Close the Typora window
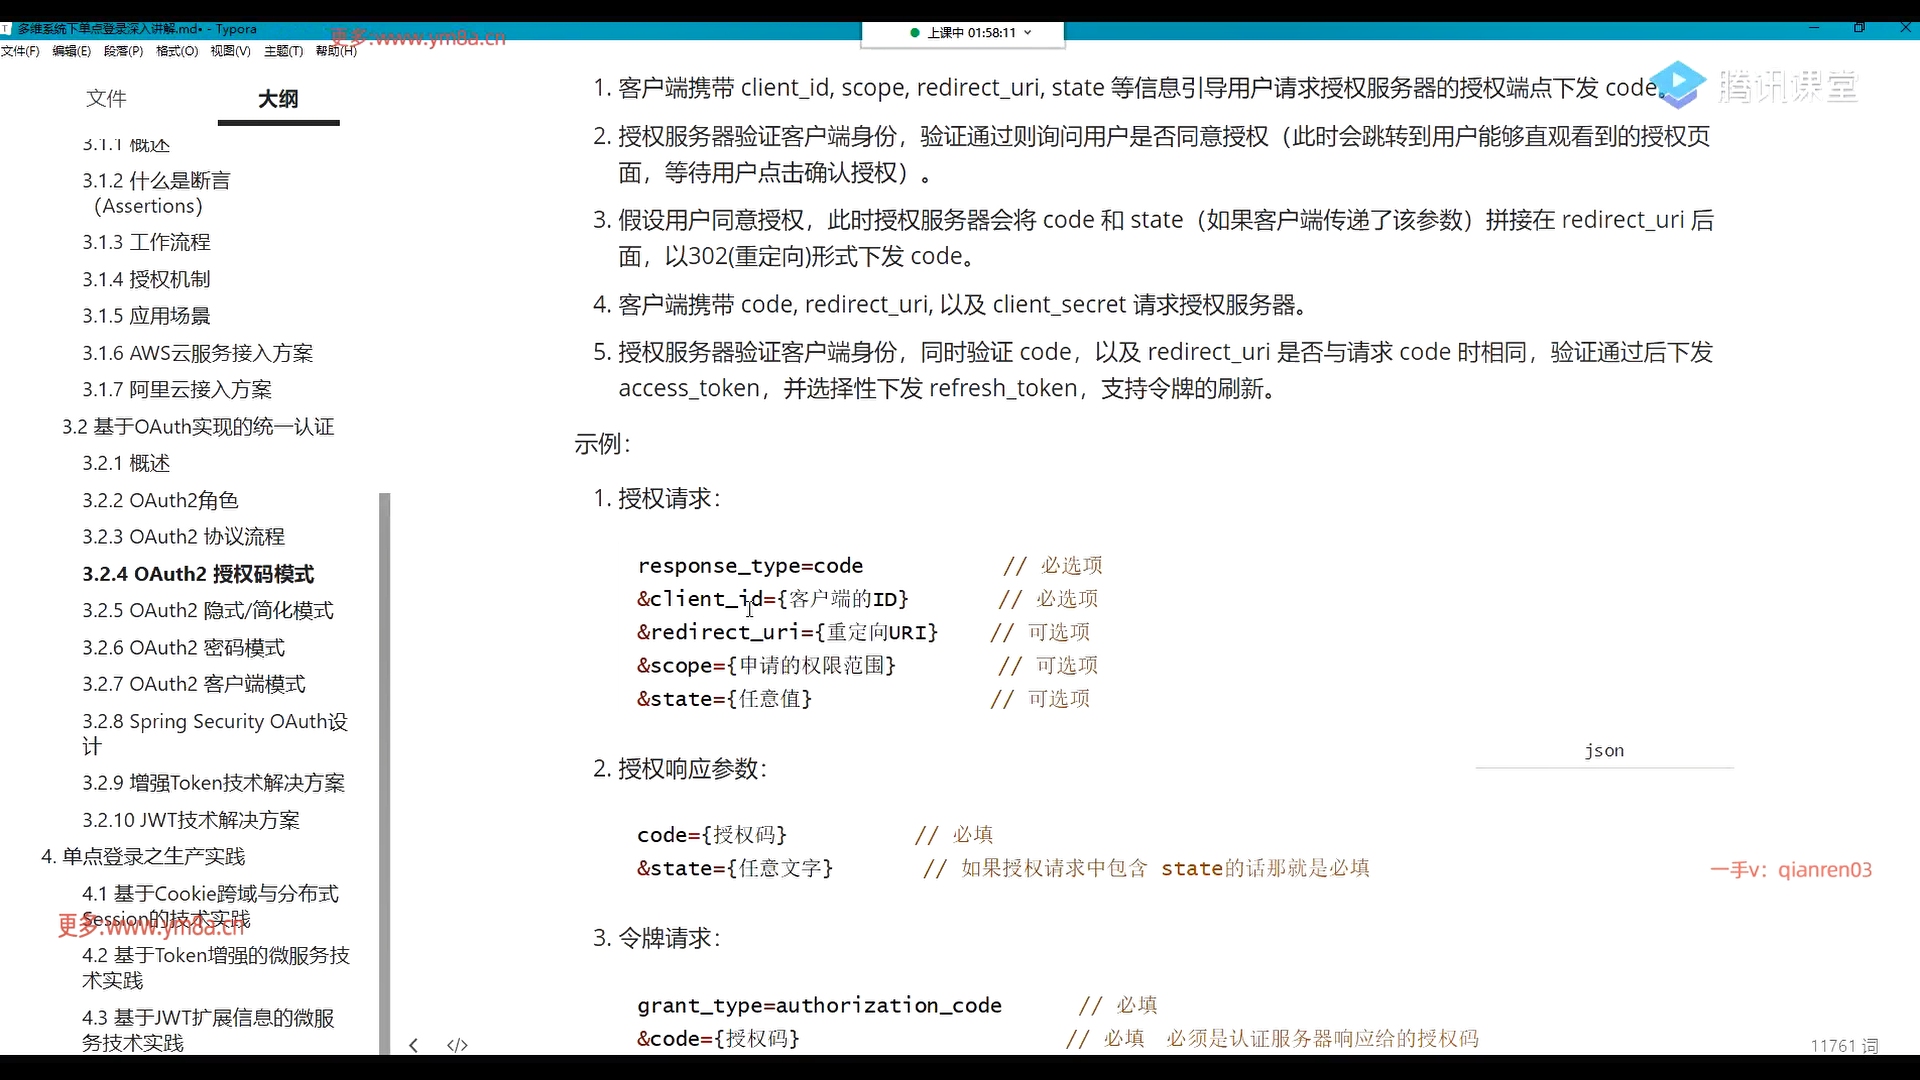 click(x=1905, y=28)
